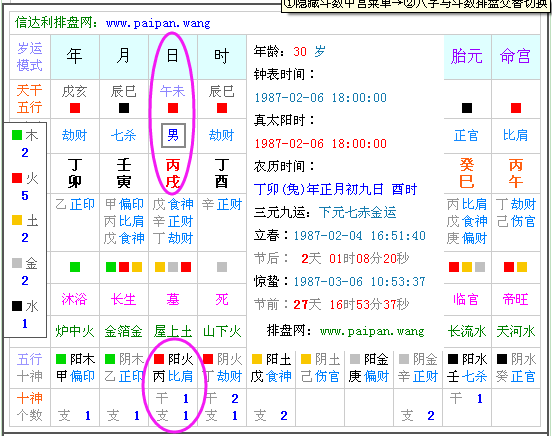The height and width of the screenshot is (436, 552).
Task: Click the 男 gender button
Action: click(x=173, y=135)
